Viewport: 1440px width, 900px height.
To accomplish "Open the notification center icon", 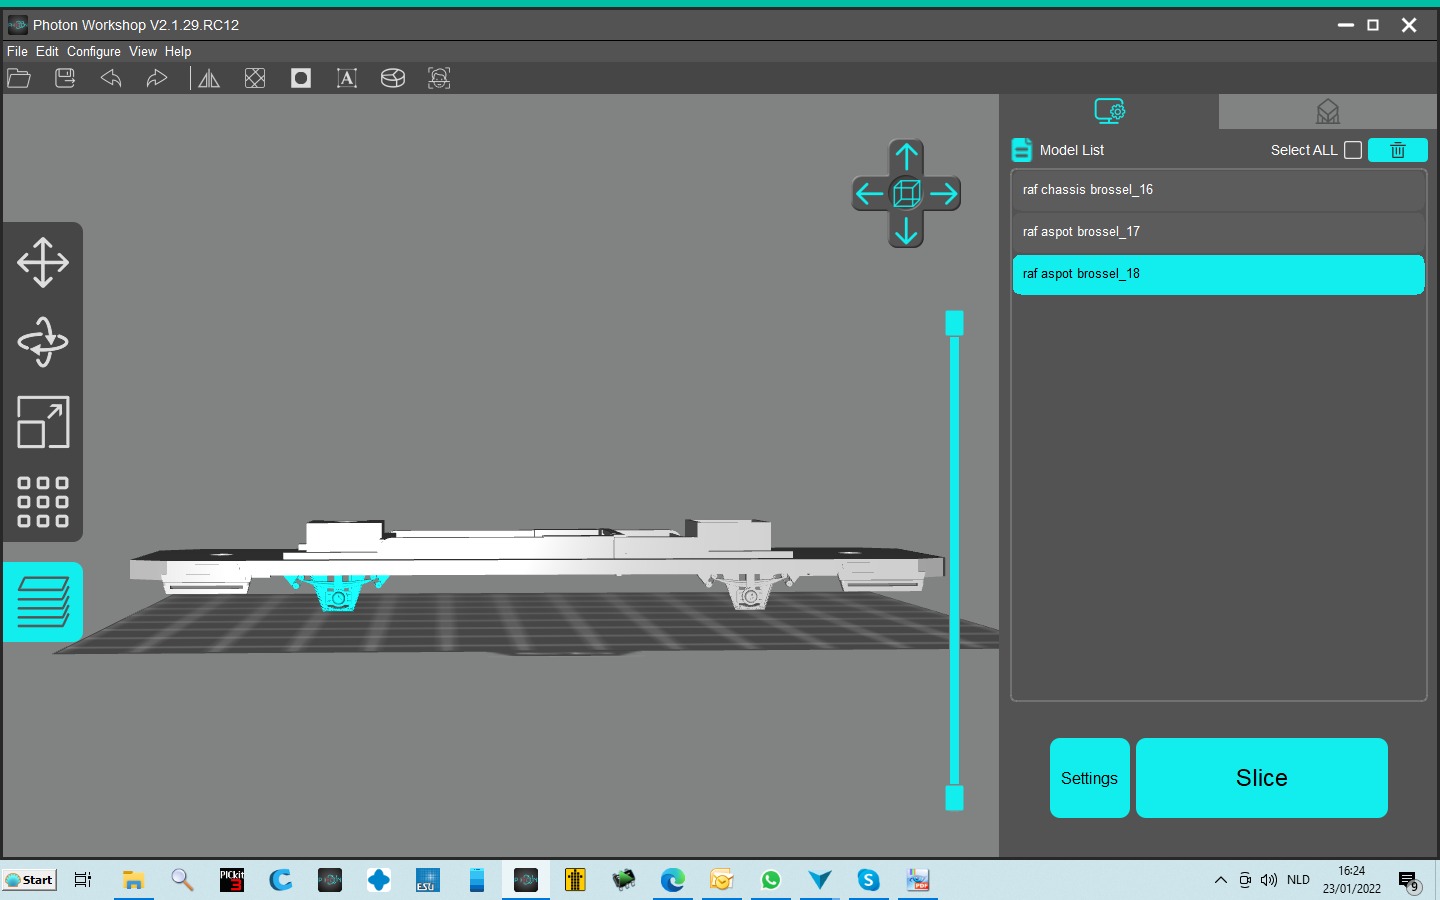I will 1409,882.
